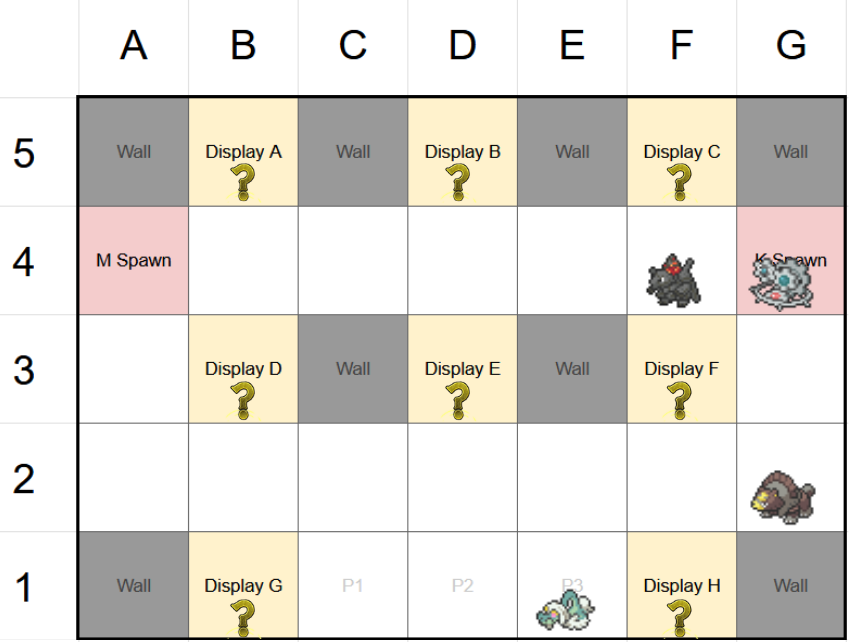Select column header D

[462, 46]
